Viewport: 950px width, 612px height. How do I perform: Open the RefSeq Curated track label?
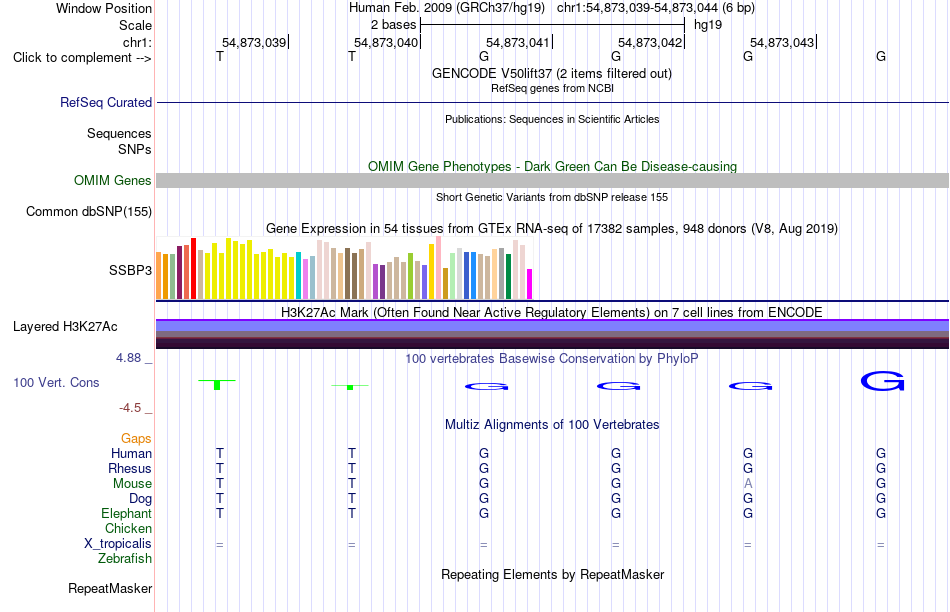coord(105,102)
